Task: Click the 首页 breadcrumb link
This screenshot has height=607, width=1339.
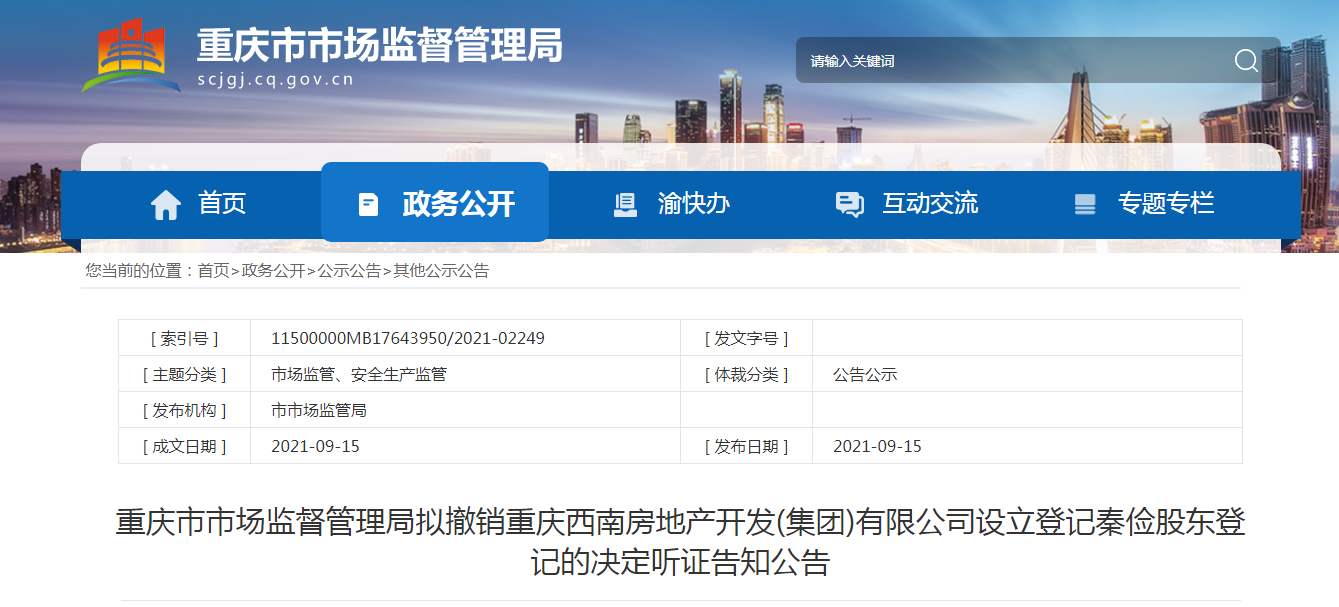Action: click(213, 271)
